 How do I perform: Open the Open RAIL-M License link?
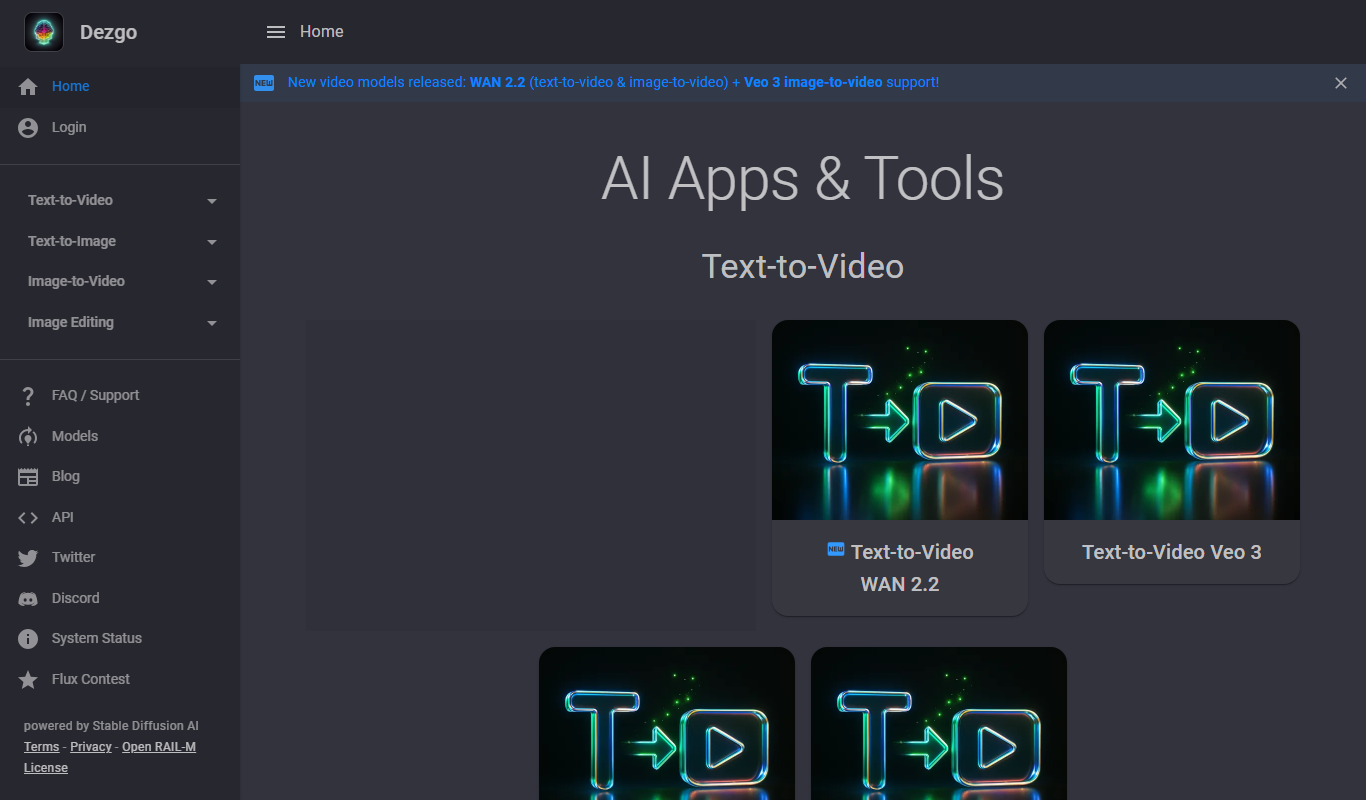pyautogui.click(x=110, y=757)
